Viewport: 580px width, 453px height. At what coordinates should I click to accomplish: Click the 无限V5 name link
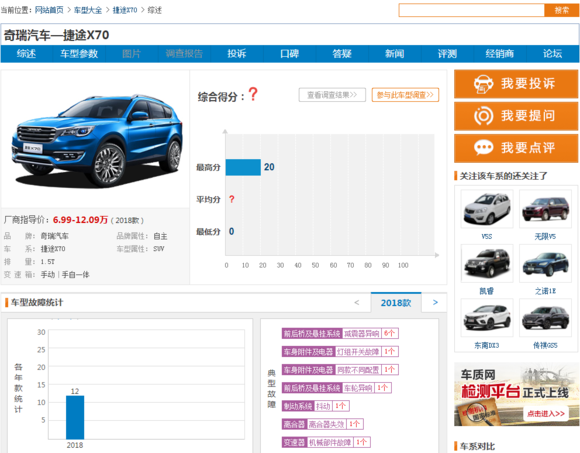click(545, 237)
